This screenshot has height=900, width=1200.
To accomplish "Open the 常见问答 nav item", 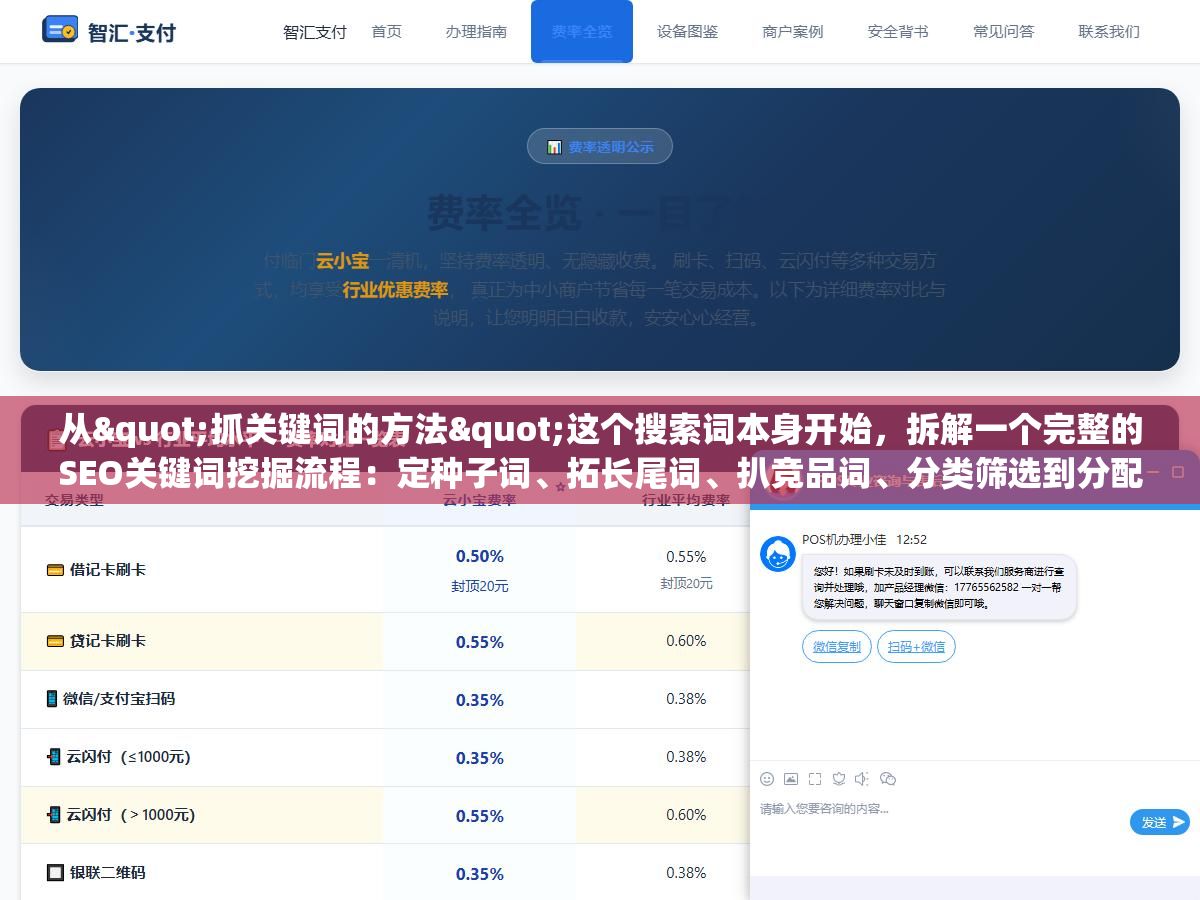I will tap(1004, 31).
